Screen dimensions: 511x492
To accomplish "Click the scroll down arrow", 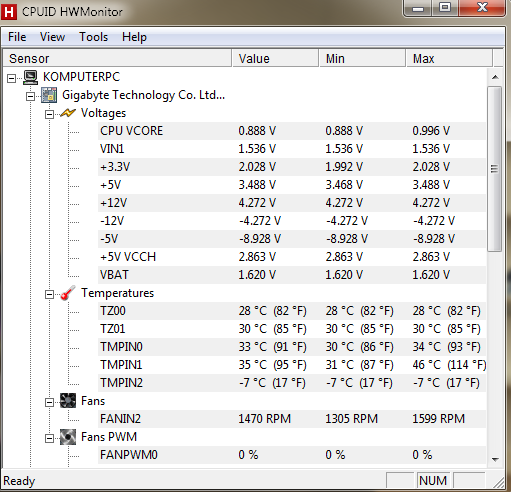I will [495, 460].
